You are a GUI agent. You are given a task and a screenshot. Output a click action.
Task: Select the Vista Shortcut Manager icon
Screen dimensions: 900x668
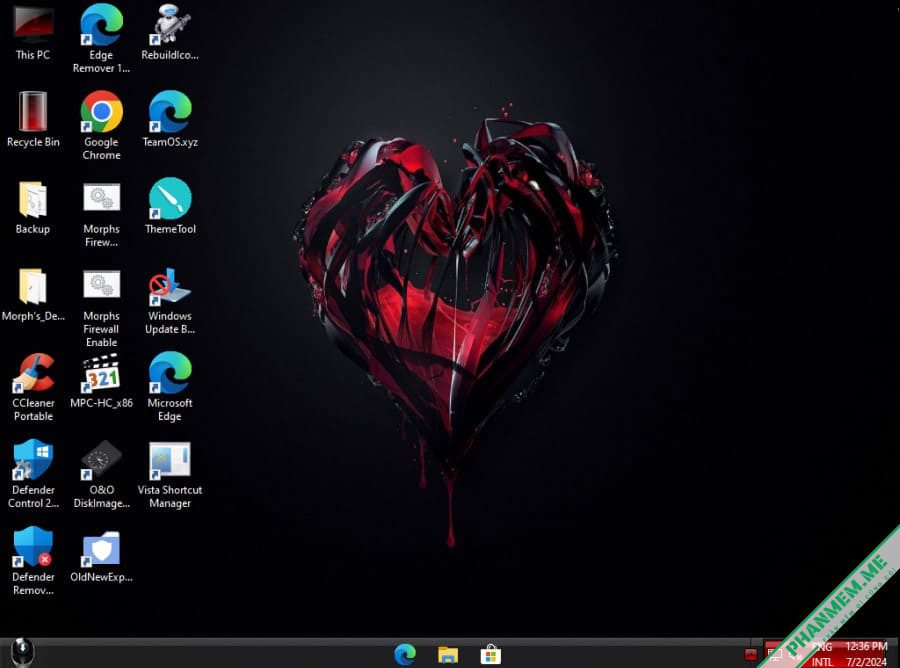point(170,474)
